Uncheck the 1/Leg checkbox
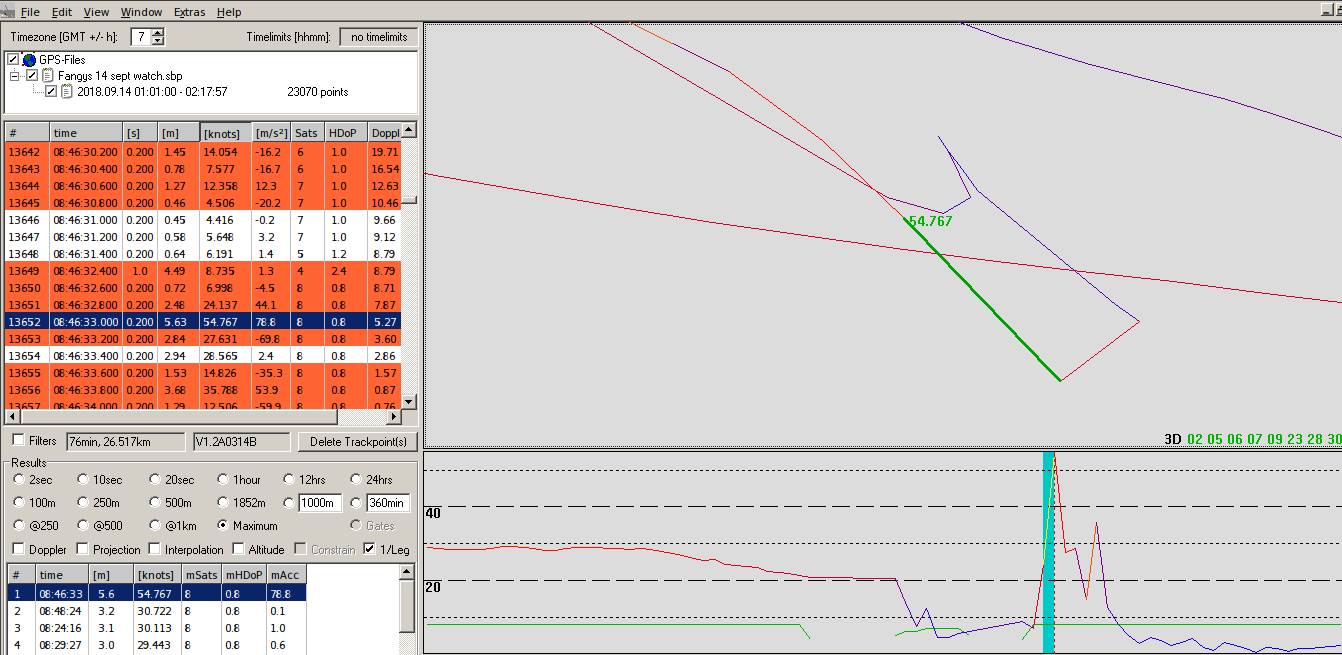Screen dimensions: 1342x655 point(371,549)
